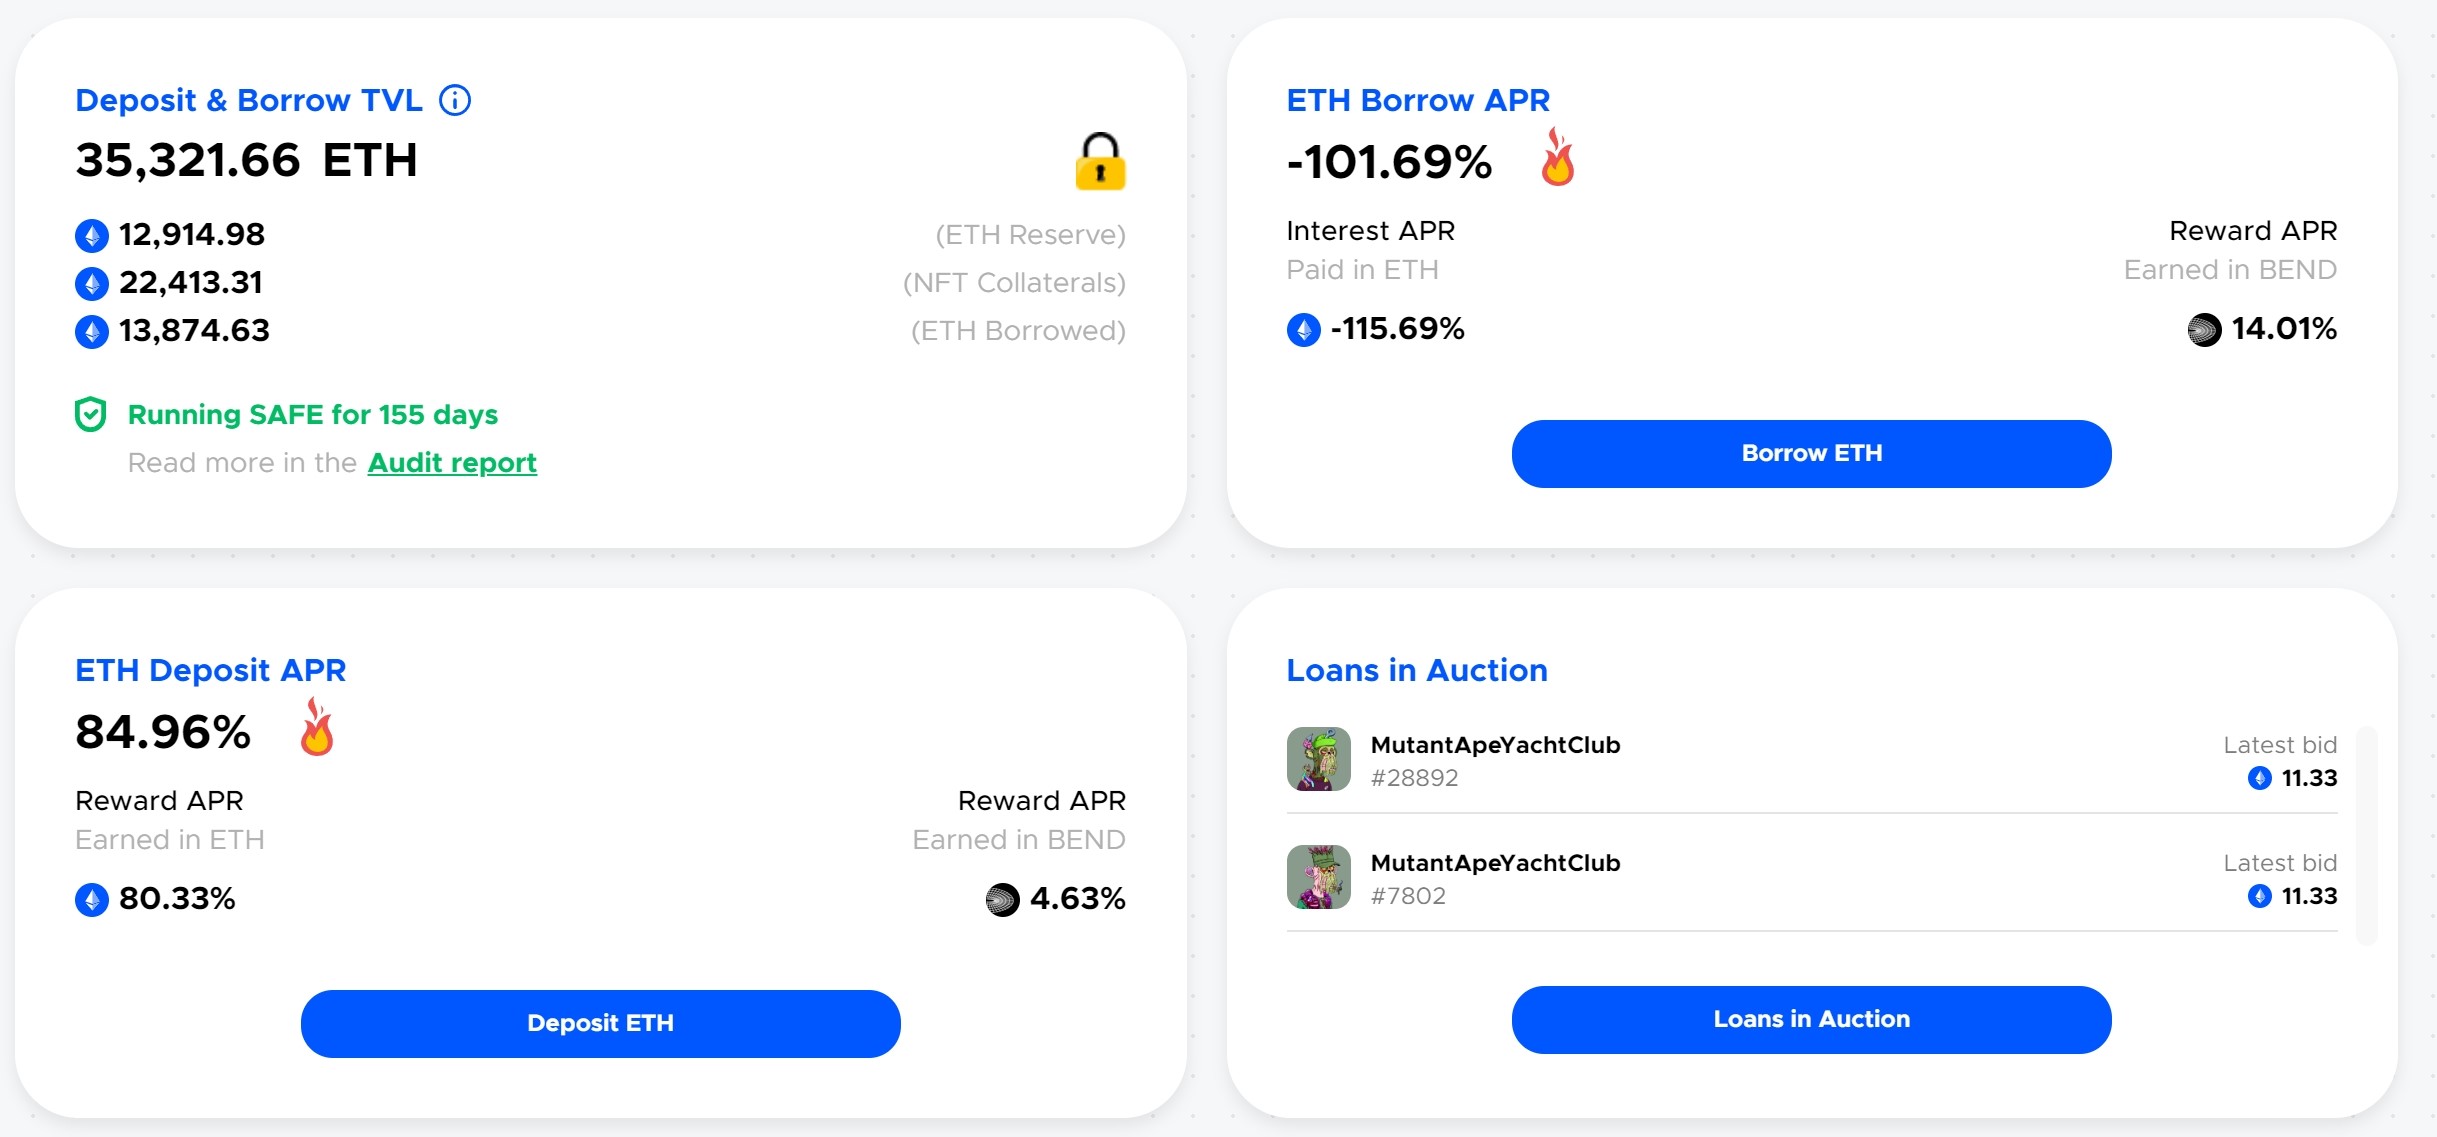Click the ETH icon next to 80.33%

click(92, 899)
